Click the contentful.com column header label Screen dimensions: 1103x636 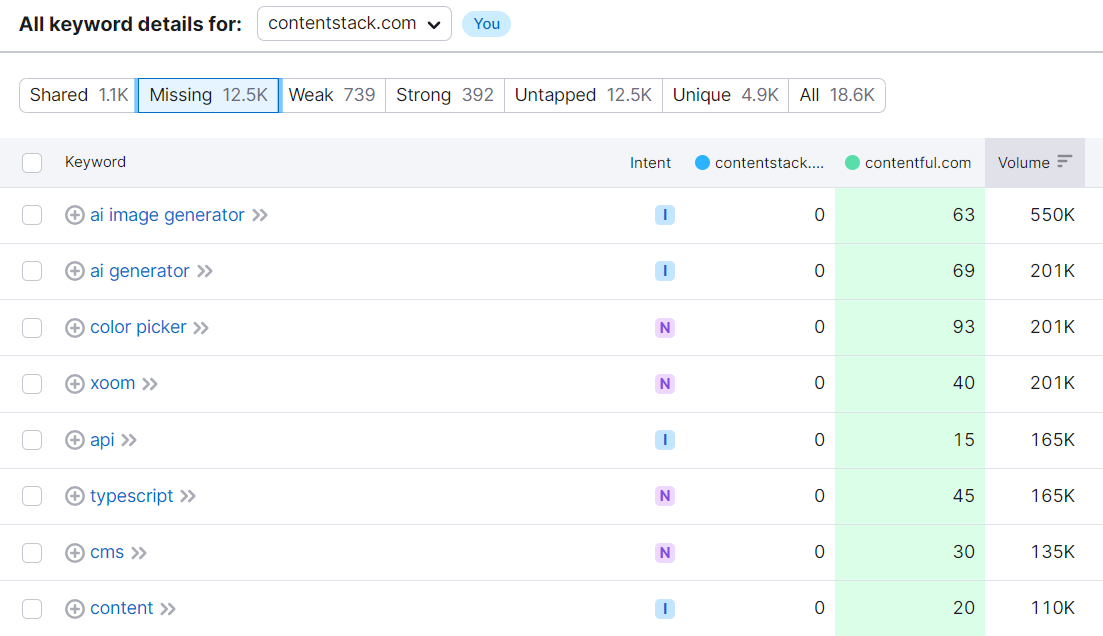click(x=918, y=163)
